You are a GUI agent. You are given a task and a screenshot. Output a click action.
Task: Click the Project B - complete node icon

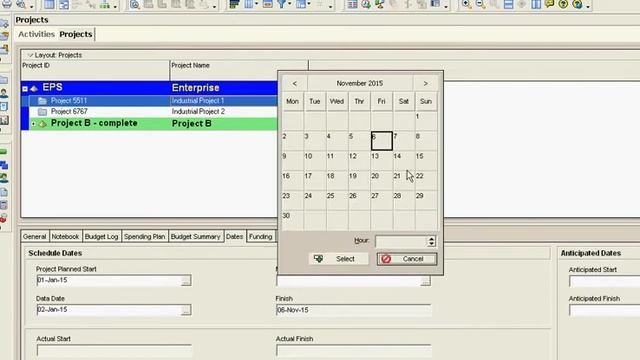[x=42, y=124]
